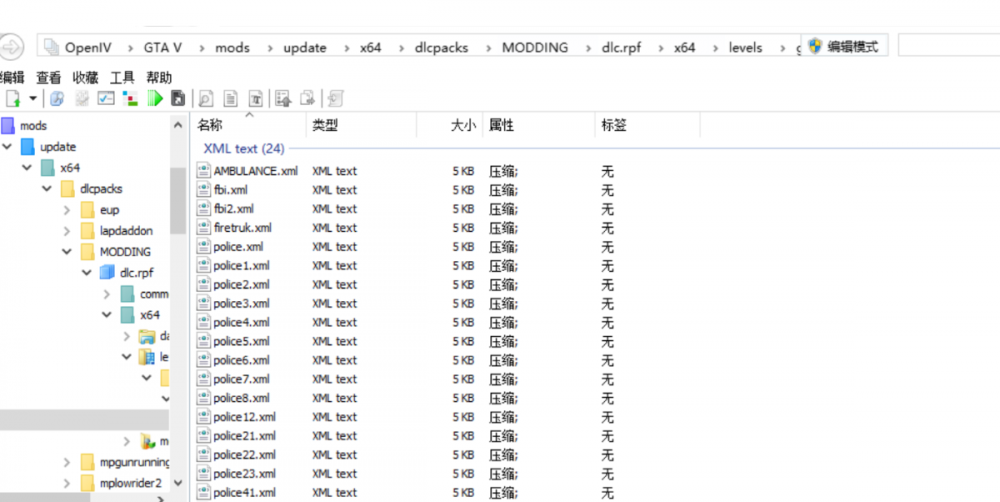Click the red-green blocks toolbar icon

[130, 98]
